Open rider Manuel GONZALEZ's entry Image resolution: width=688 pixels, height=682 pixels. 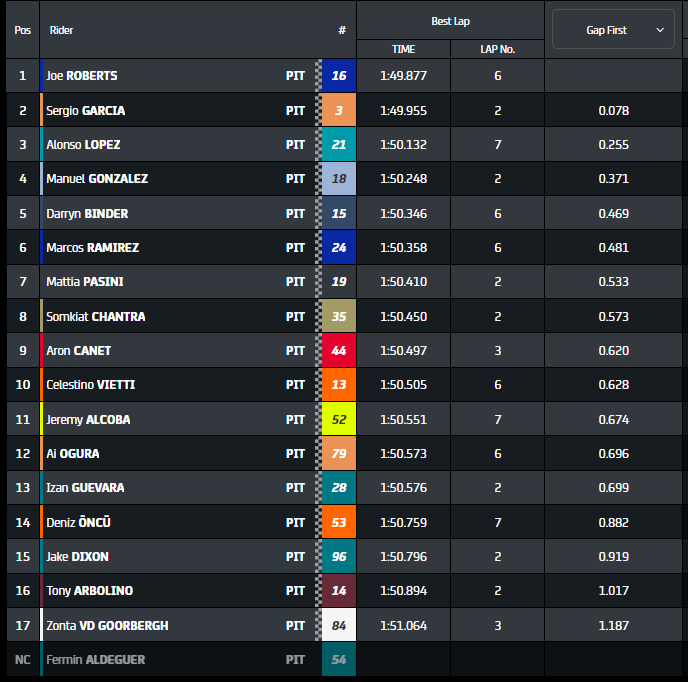tap(97, 179)
